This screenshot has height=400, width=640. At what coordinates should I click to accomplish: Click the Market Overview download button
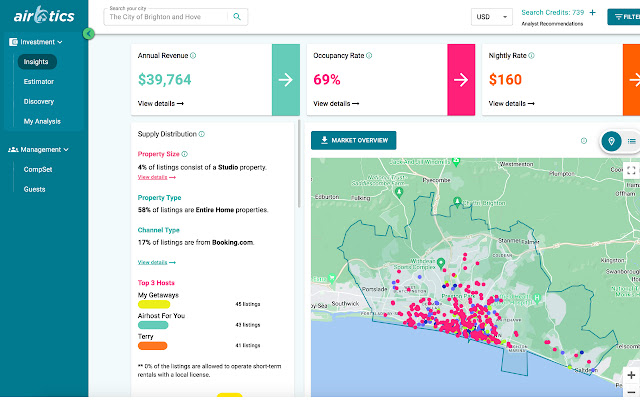[x=353, y=140]
